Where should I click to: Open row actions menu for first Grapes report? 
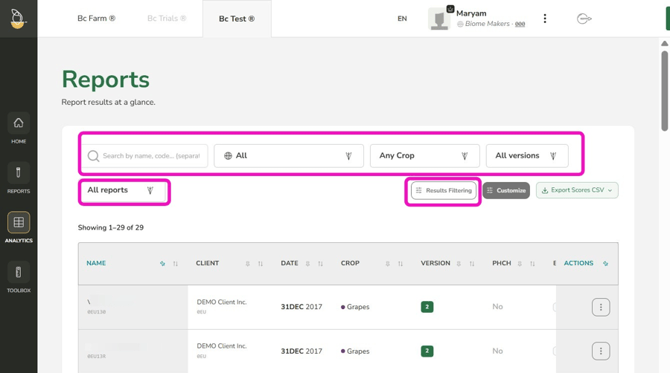point(600,307)
